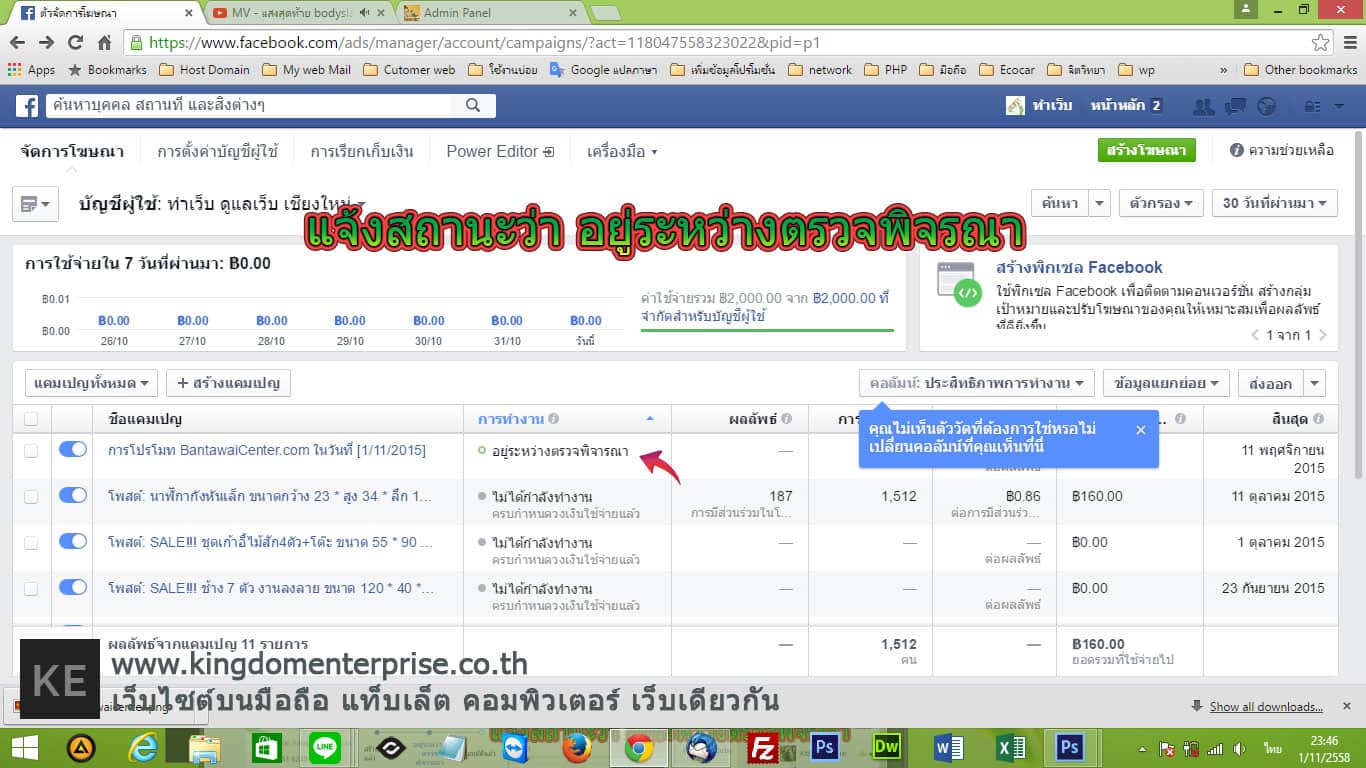1366x768 pixels.
Task: Click the Facebook logo icon
Action: click(x=26, y=105)
